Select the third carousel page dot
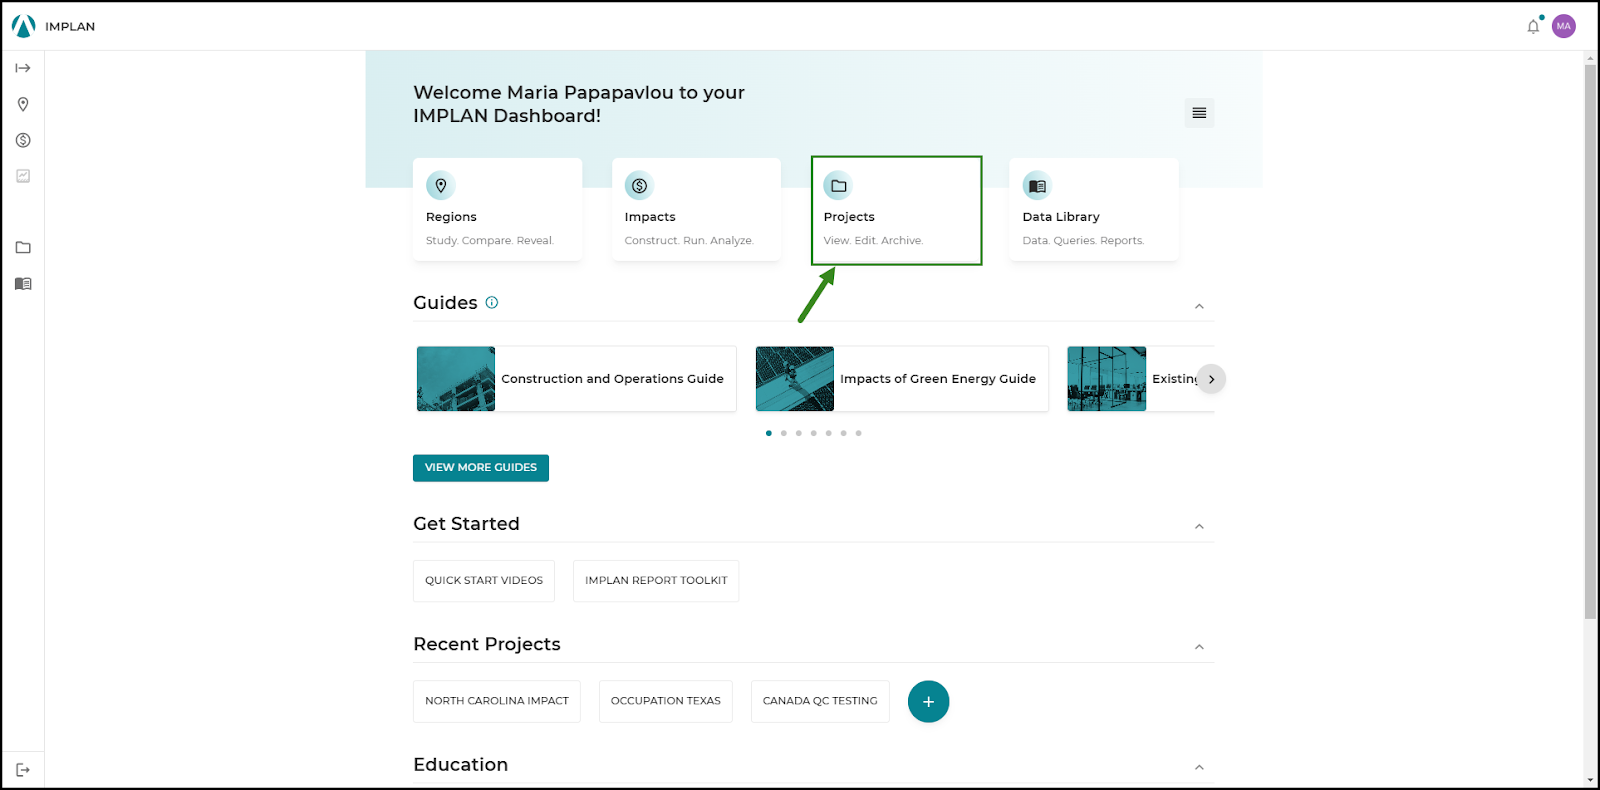Screen dimensions: 1600x790 (798, 433)
